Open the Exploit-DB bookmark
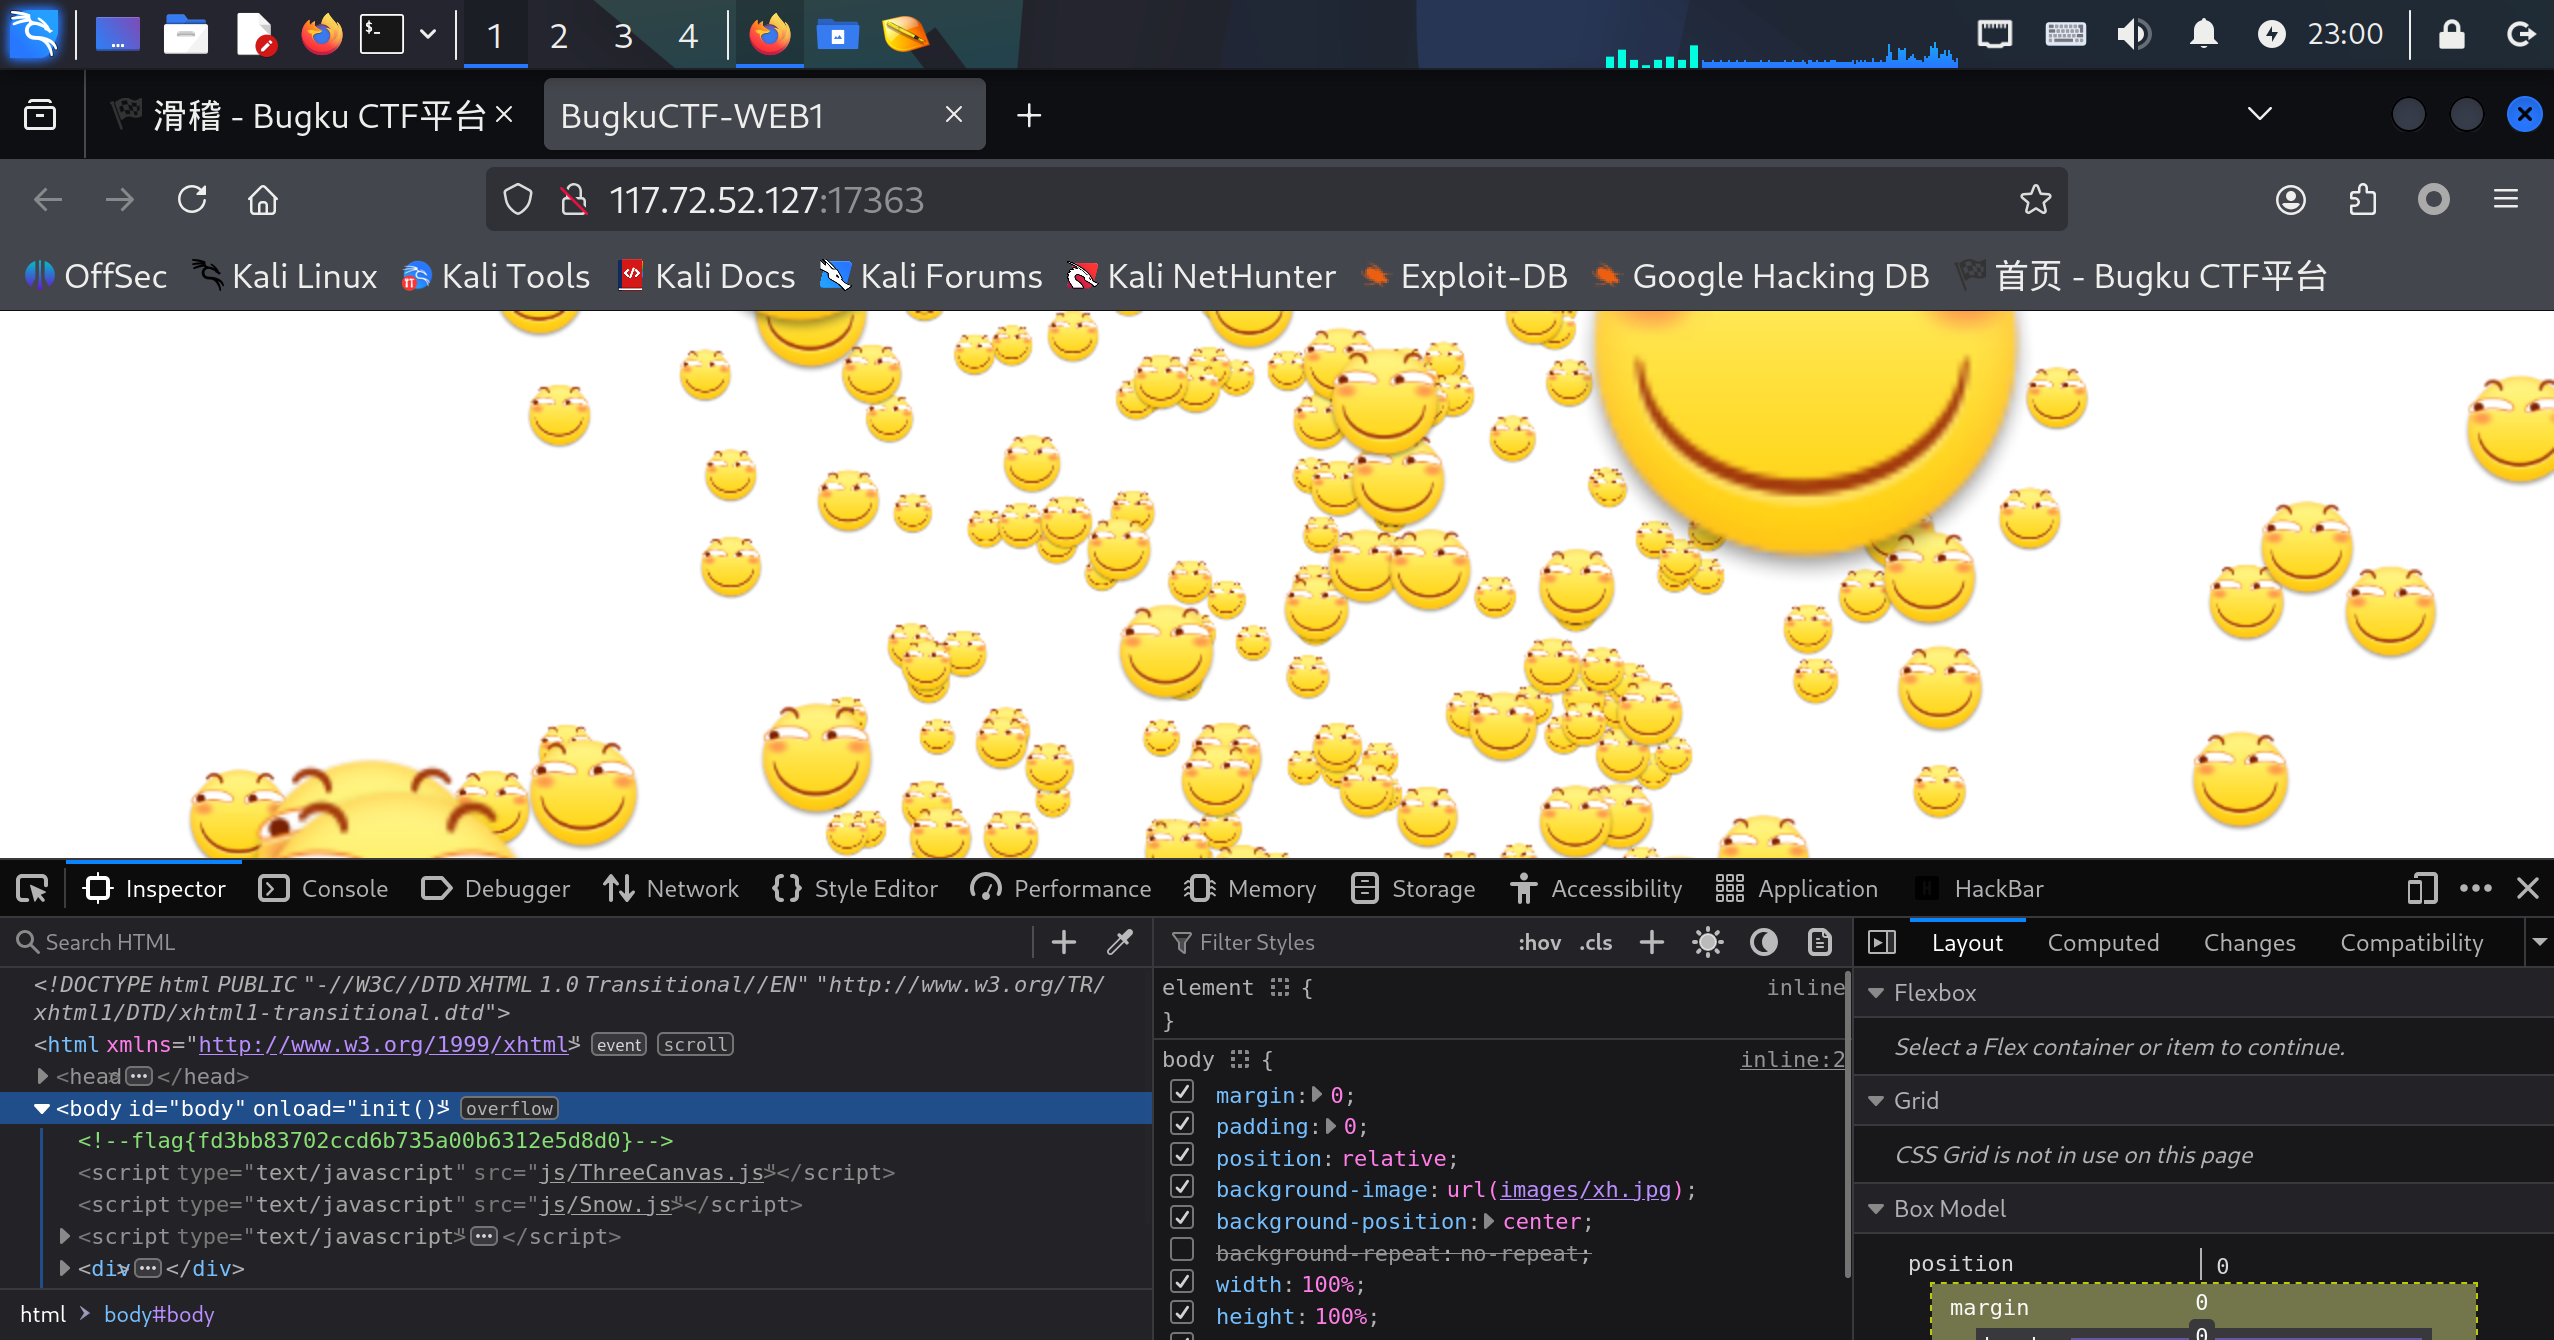The height and width of the screenshot is (1340, 2554). 1466,276
